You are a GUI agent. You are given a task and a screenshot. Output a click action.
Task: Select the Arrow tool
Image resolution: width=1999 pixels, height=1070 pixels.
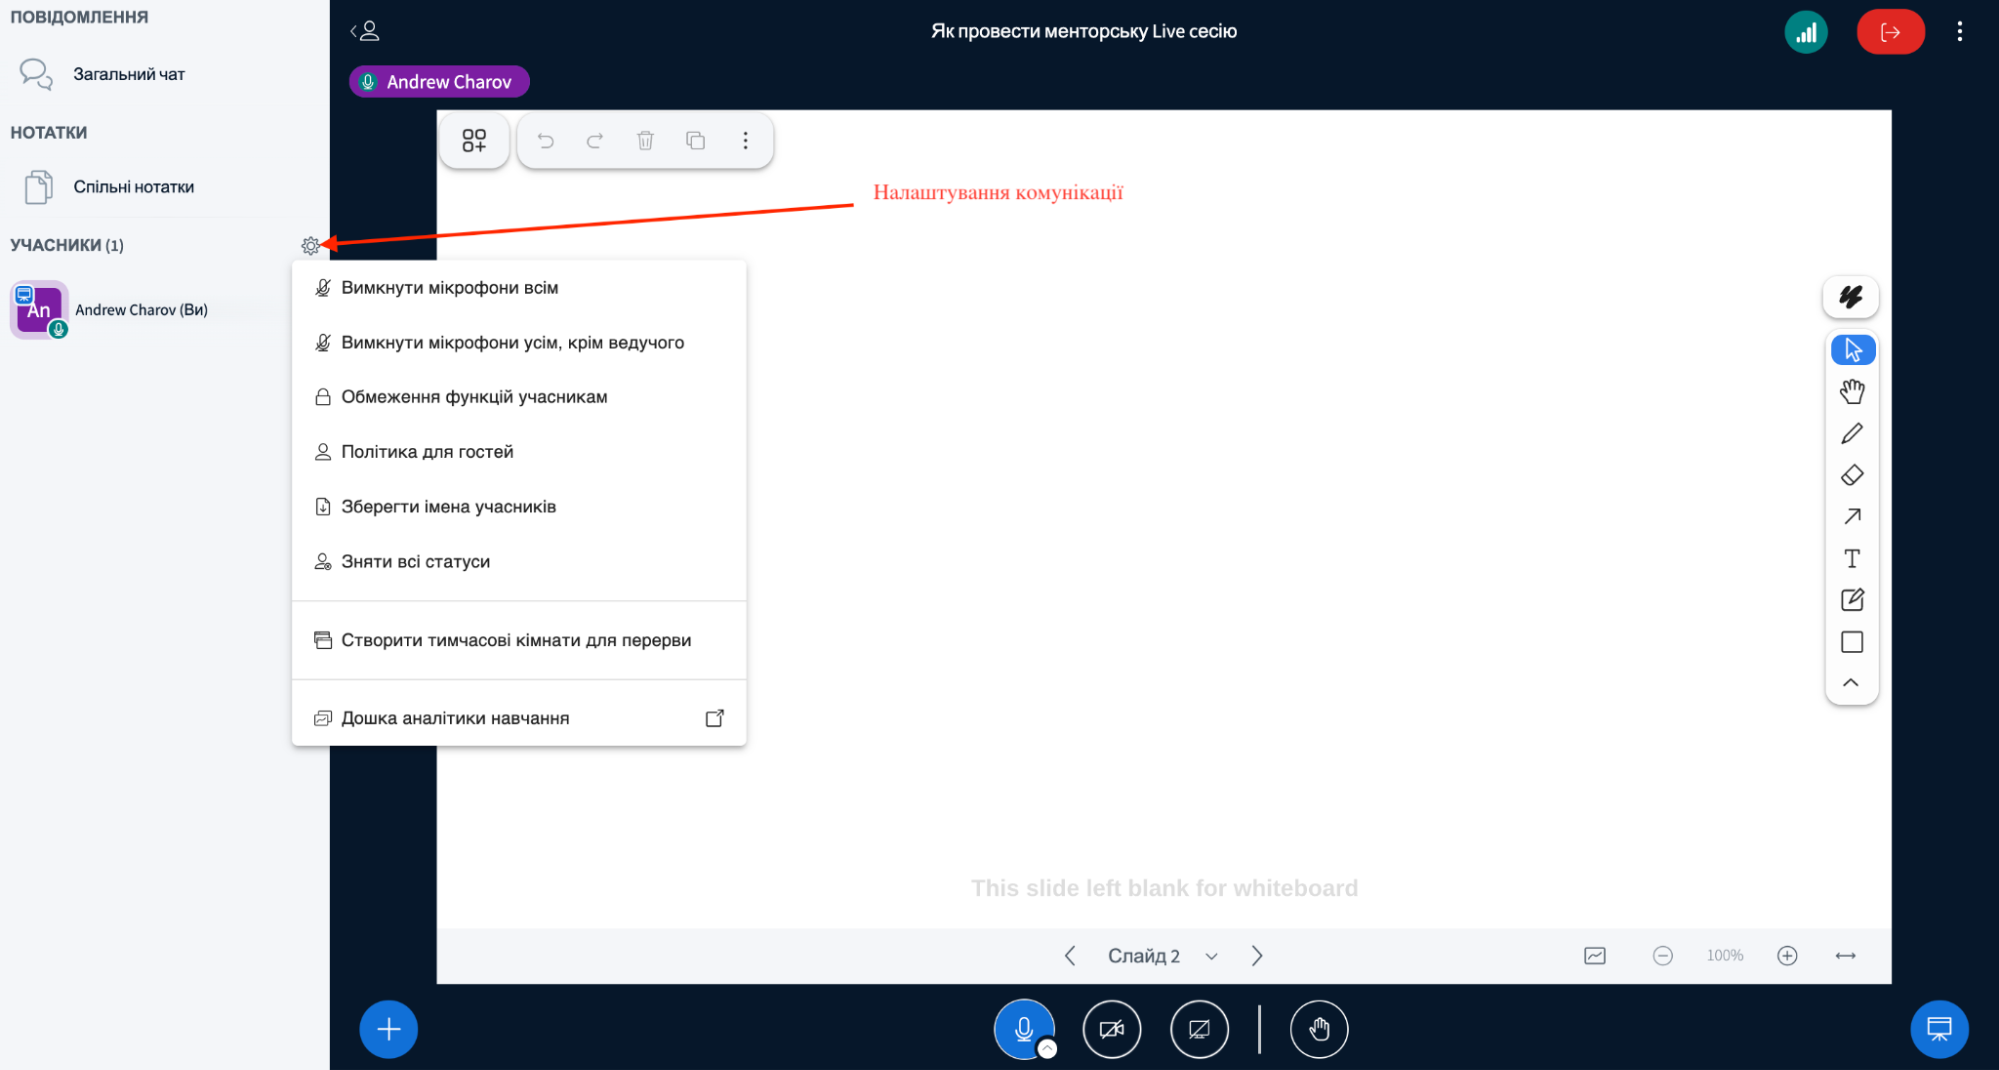(1851, 516)
